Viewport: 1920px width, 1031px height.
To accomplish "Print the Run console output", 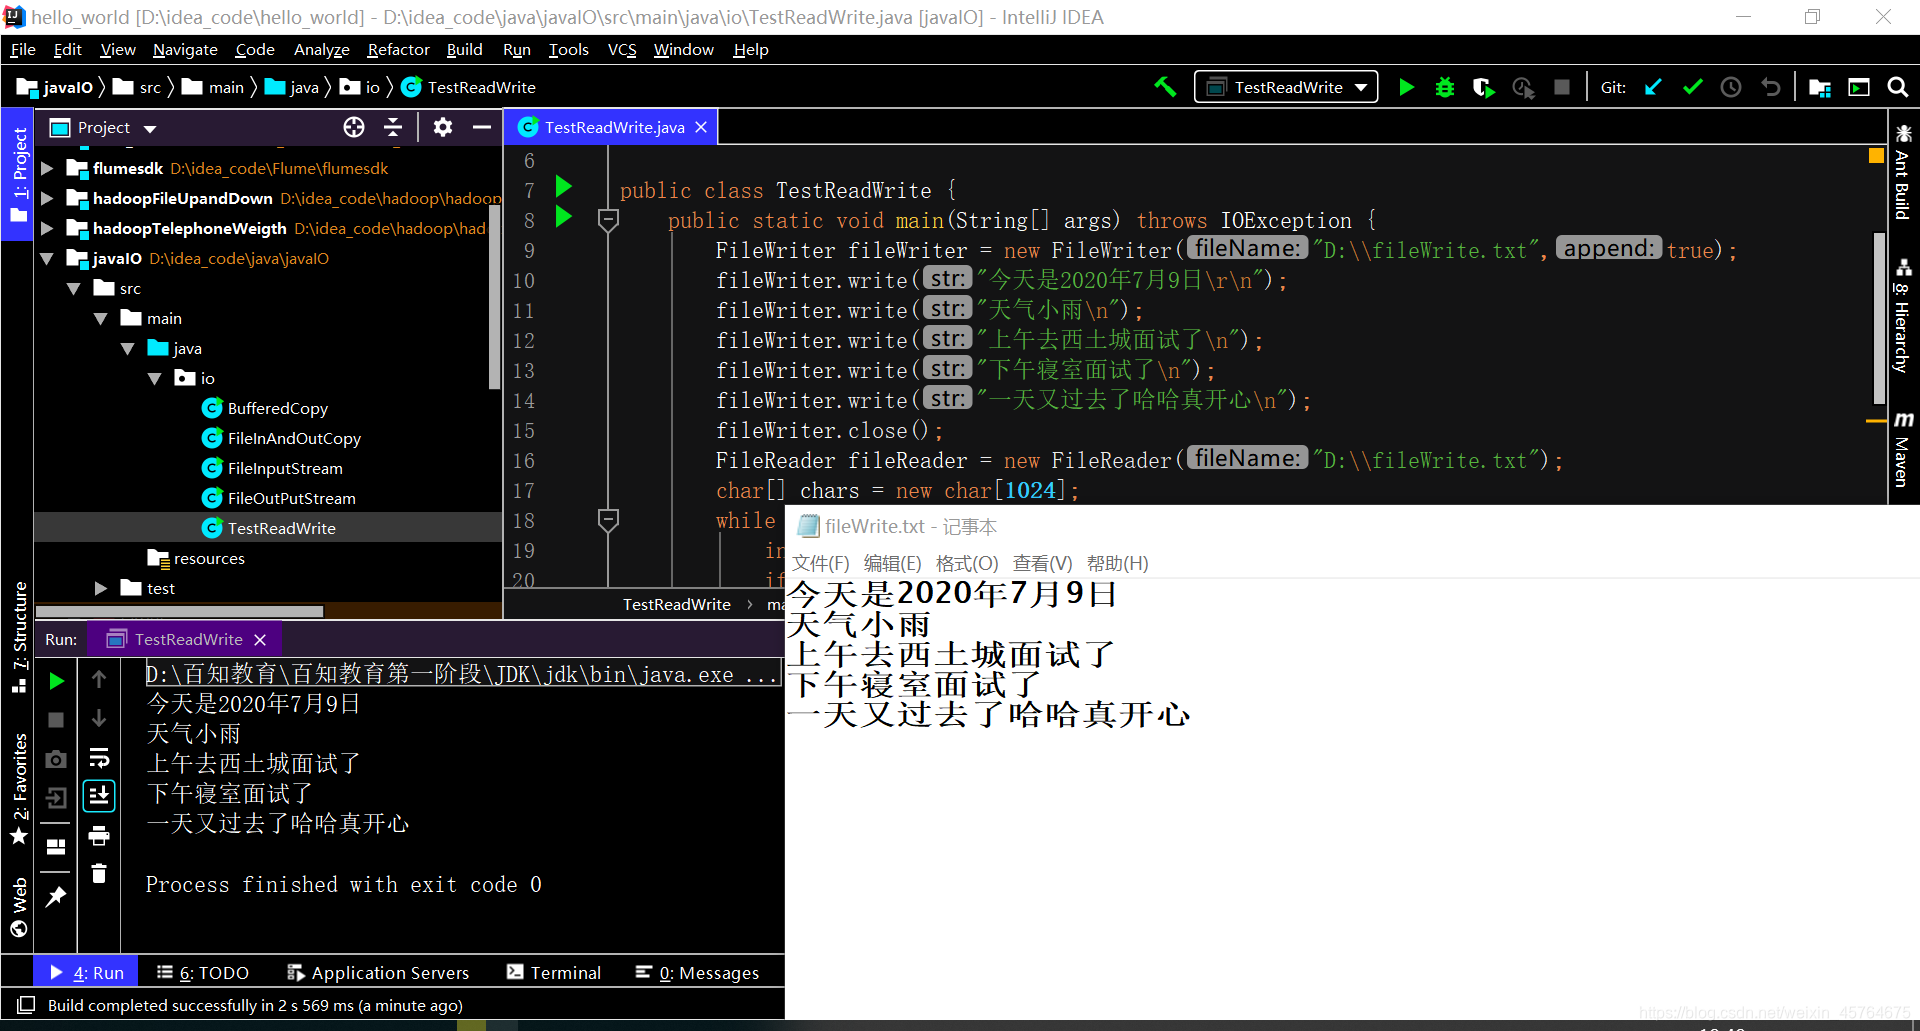I will click(x=98, y=835).
